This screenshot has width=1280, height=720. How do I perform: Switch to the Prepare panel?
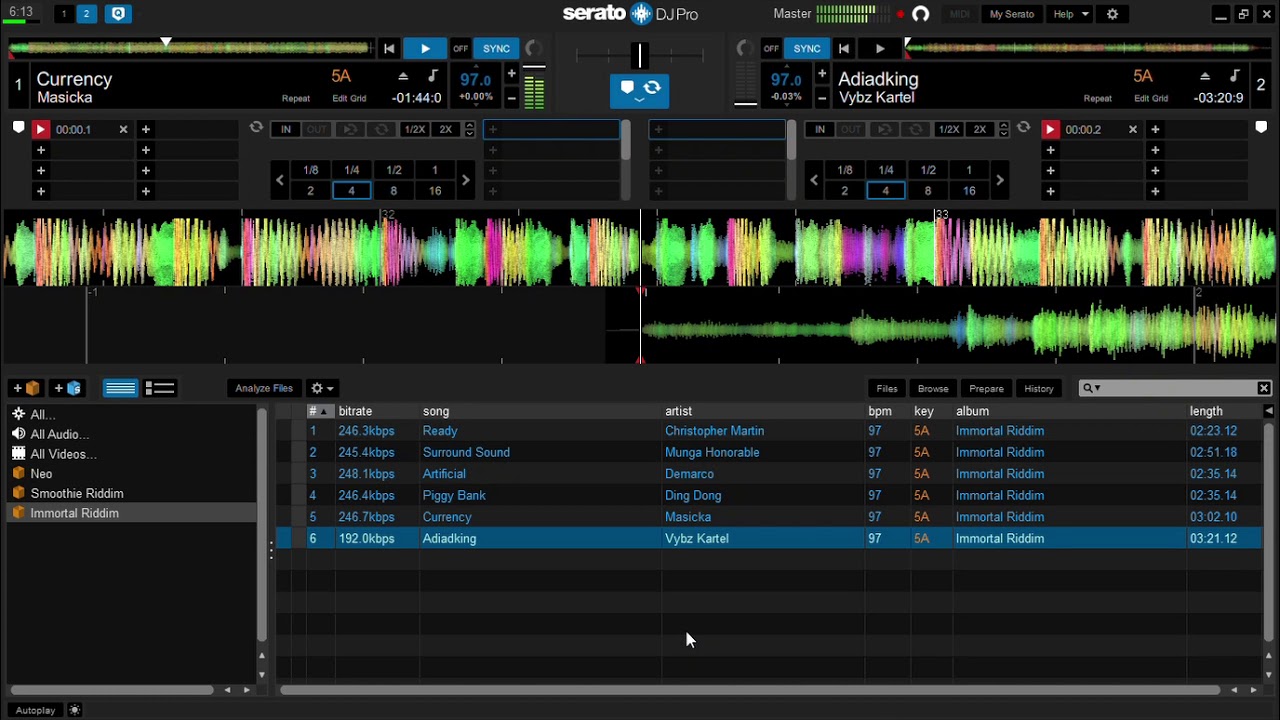tap(986, 388)
